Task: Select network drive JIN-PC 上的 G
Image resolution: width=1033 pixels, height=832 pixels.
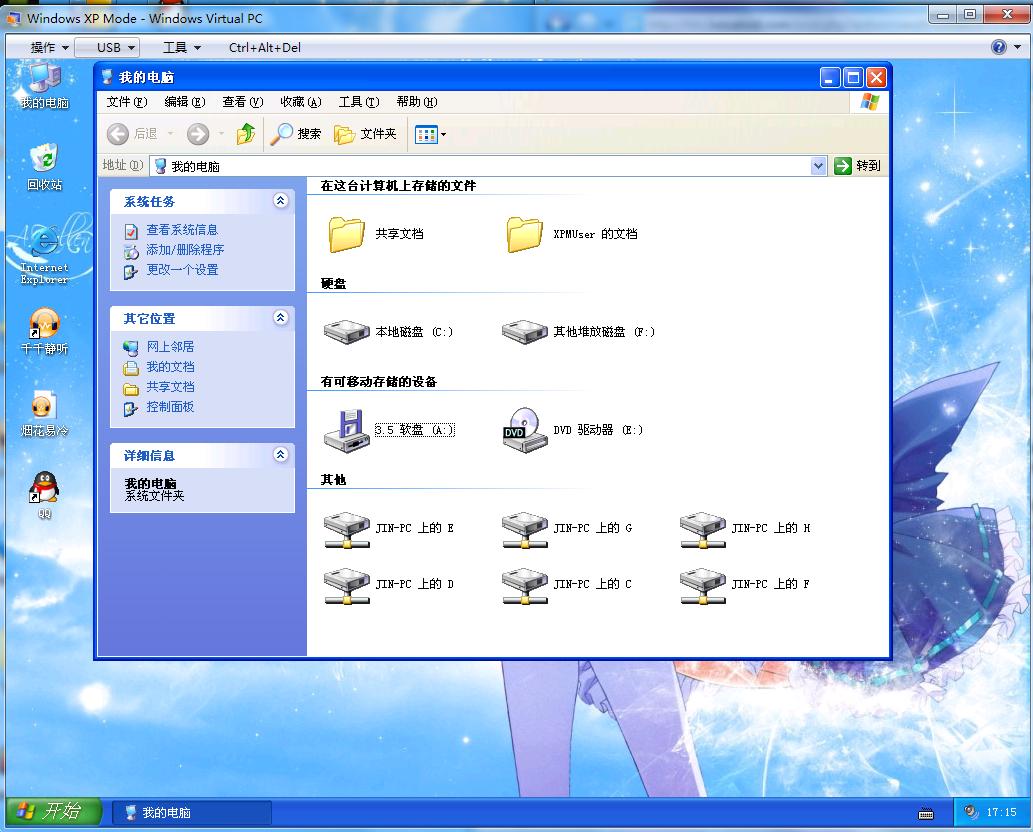Action: 524,530
